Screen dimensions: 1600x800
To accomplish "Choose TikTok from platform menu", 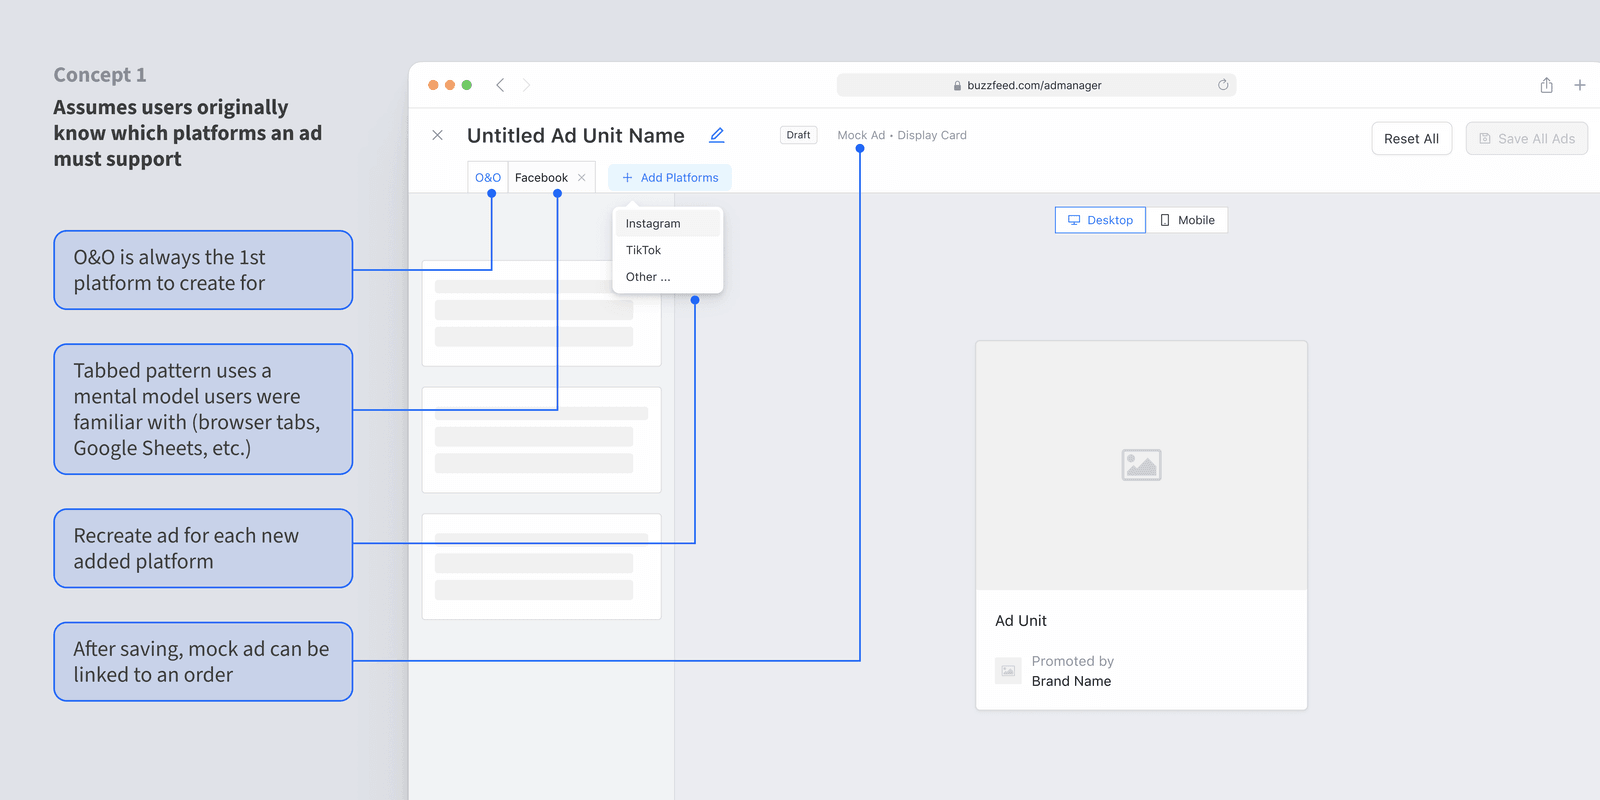I will point(667,250).
